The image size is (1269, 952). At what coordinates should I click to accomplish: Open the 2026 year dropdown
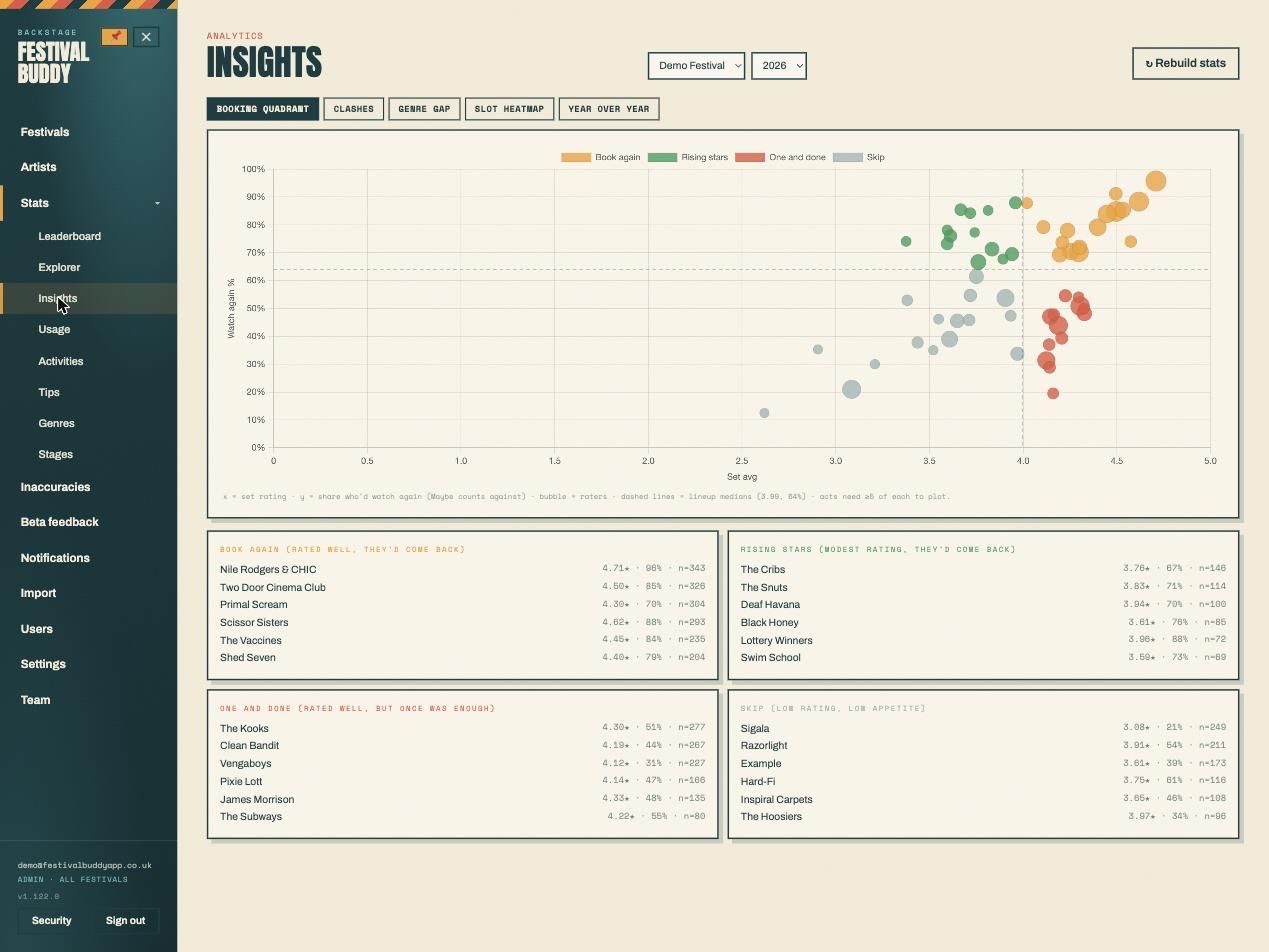coord(779,66)
